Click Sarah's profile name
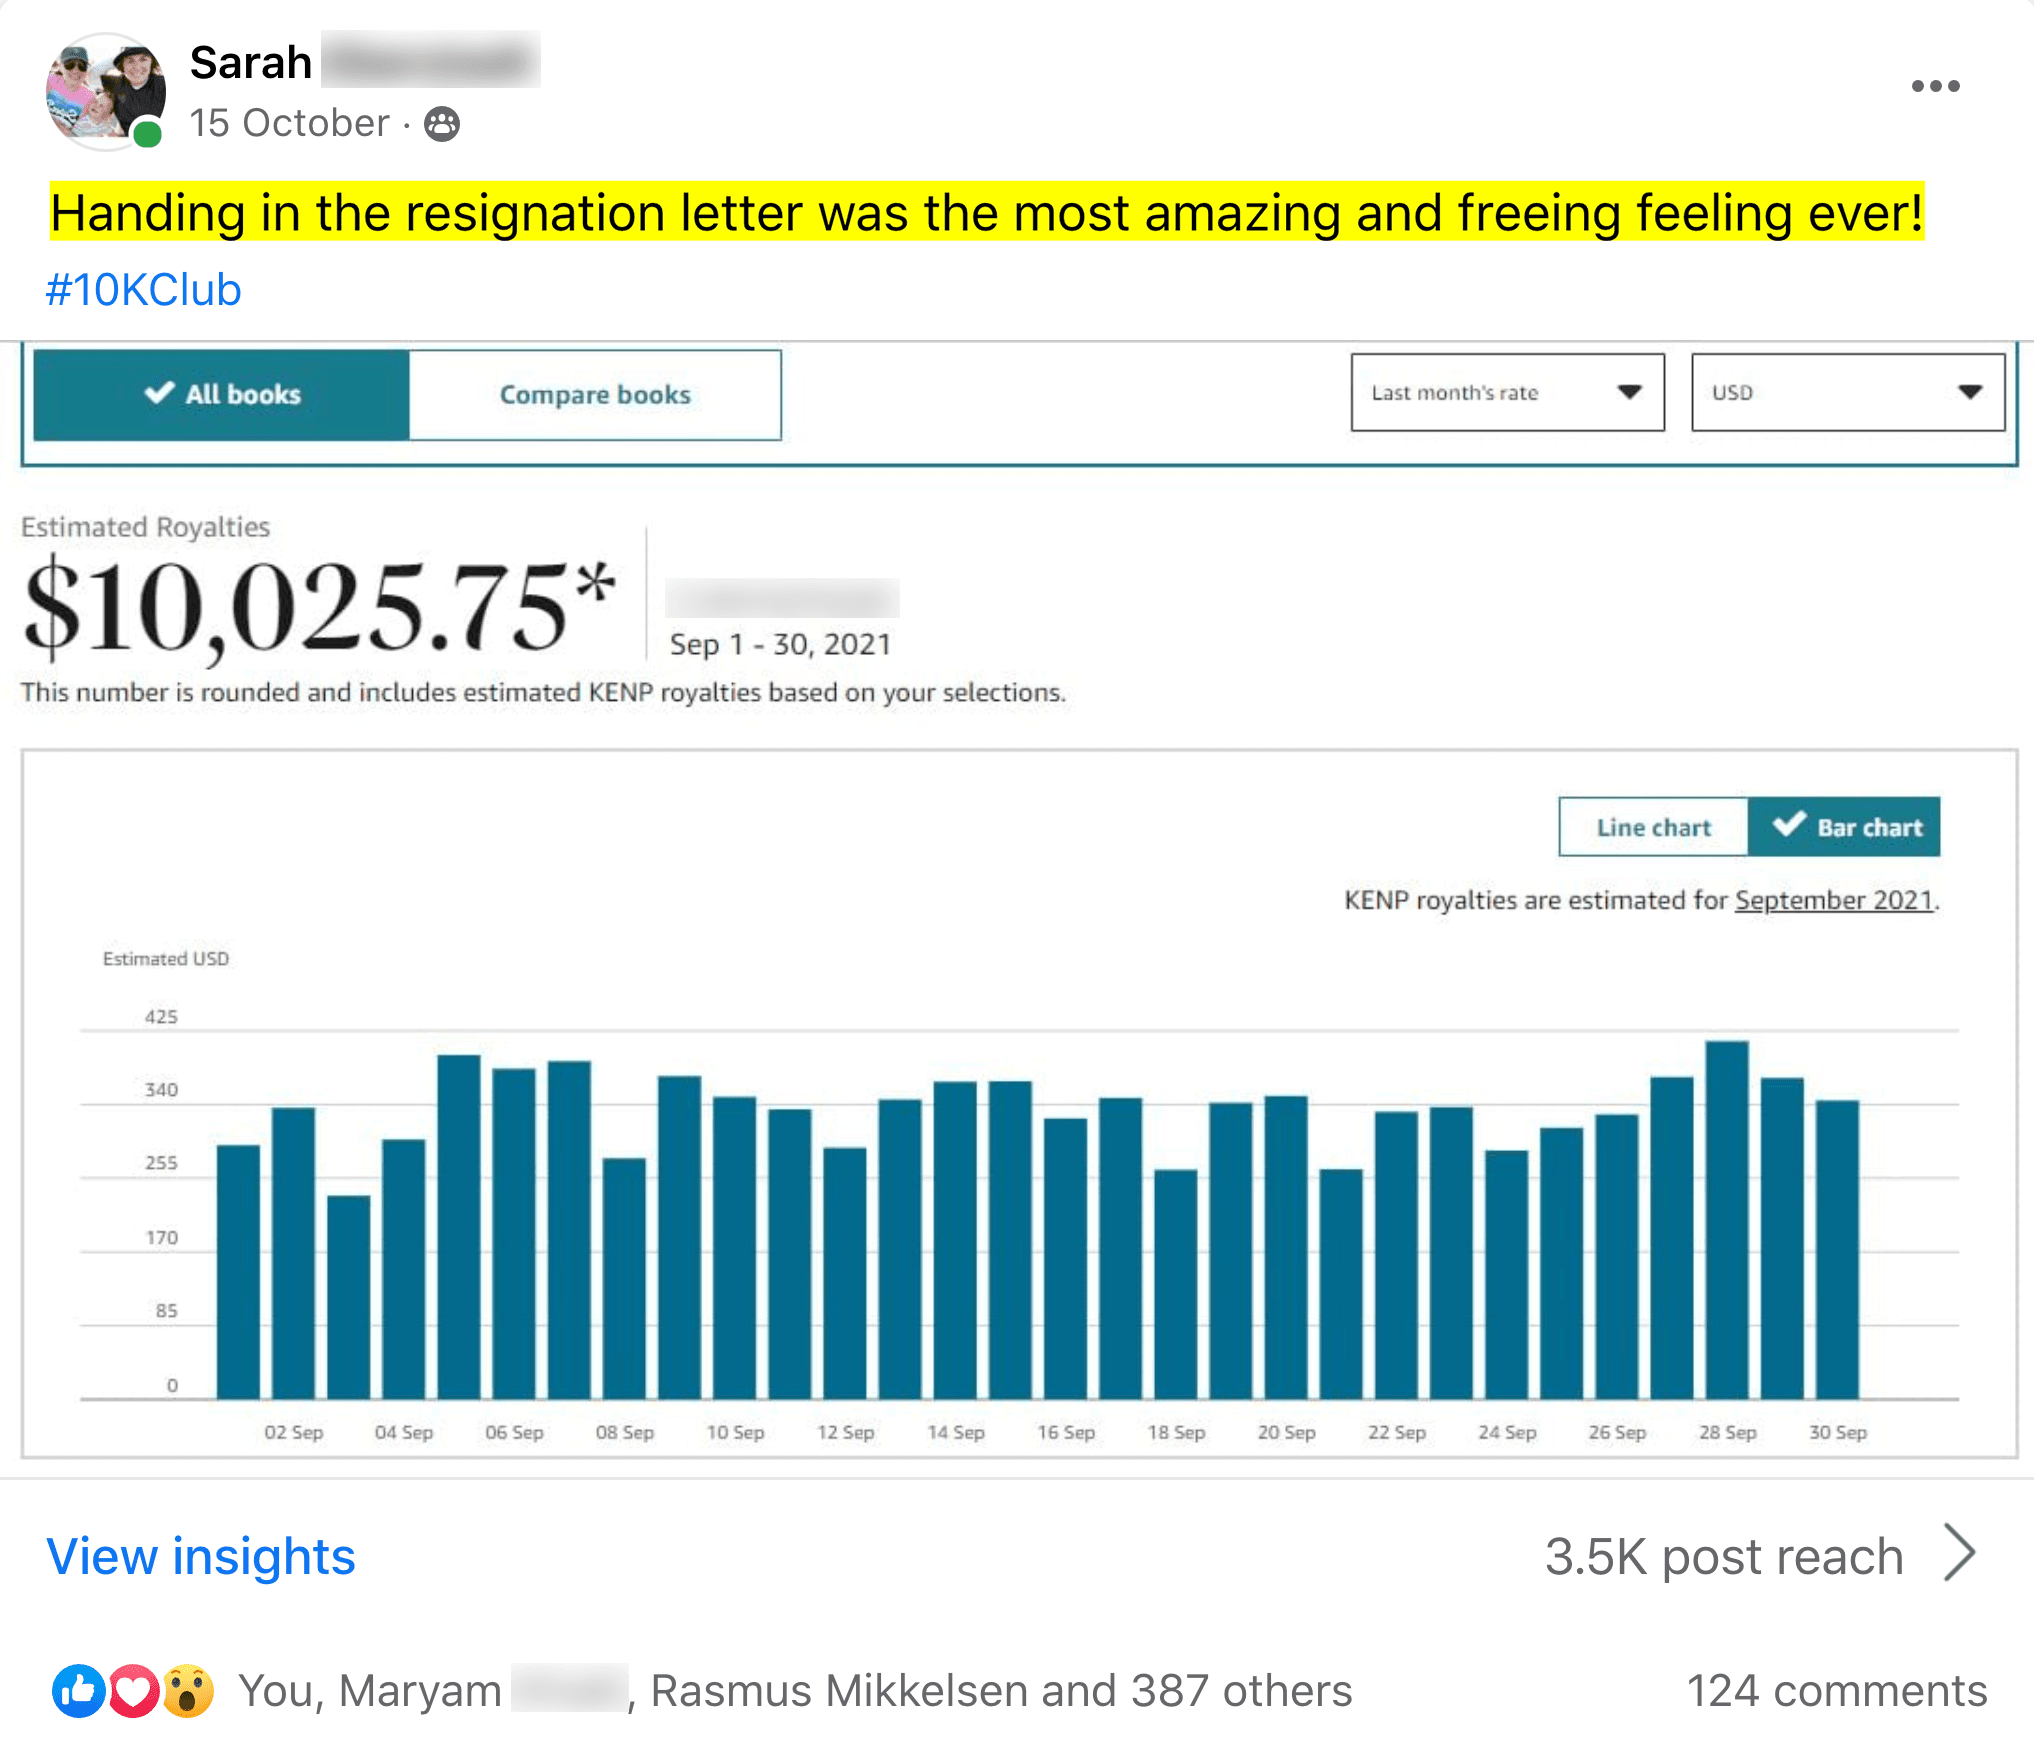This screenshot has width=2034, height=1752. [x=251, y=62]
